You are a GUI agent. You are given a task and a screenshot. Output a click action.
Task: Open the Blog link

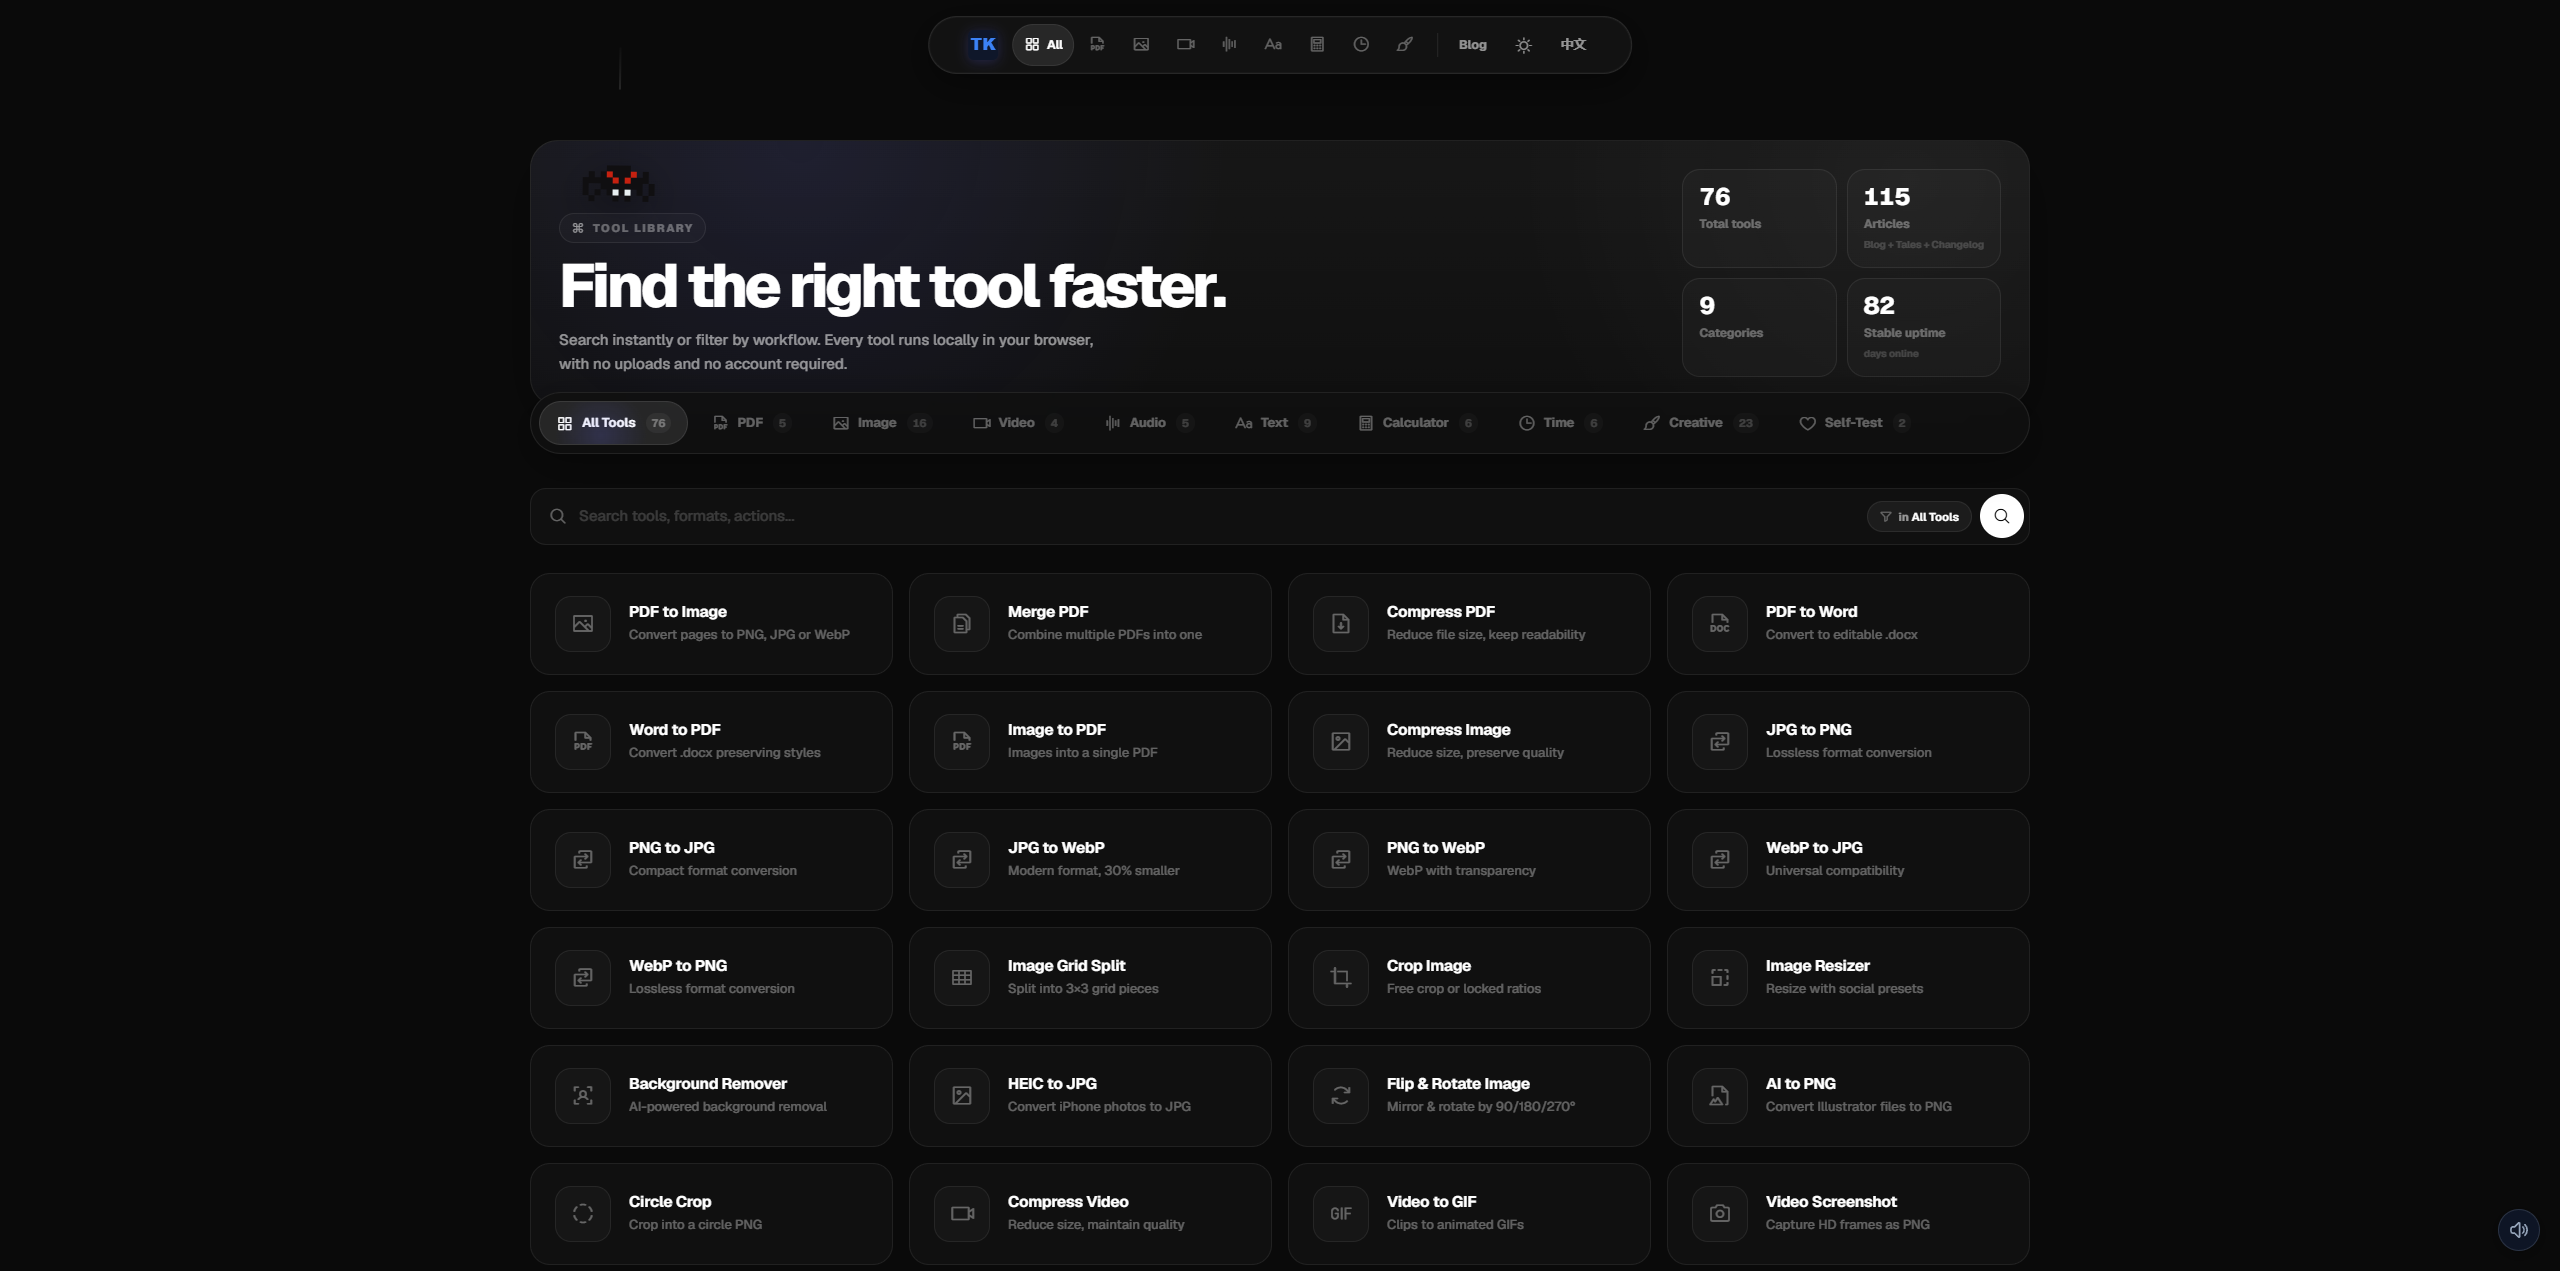pyautogui.click(x=1472, y=45)
